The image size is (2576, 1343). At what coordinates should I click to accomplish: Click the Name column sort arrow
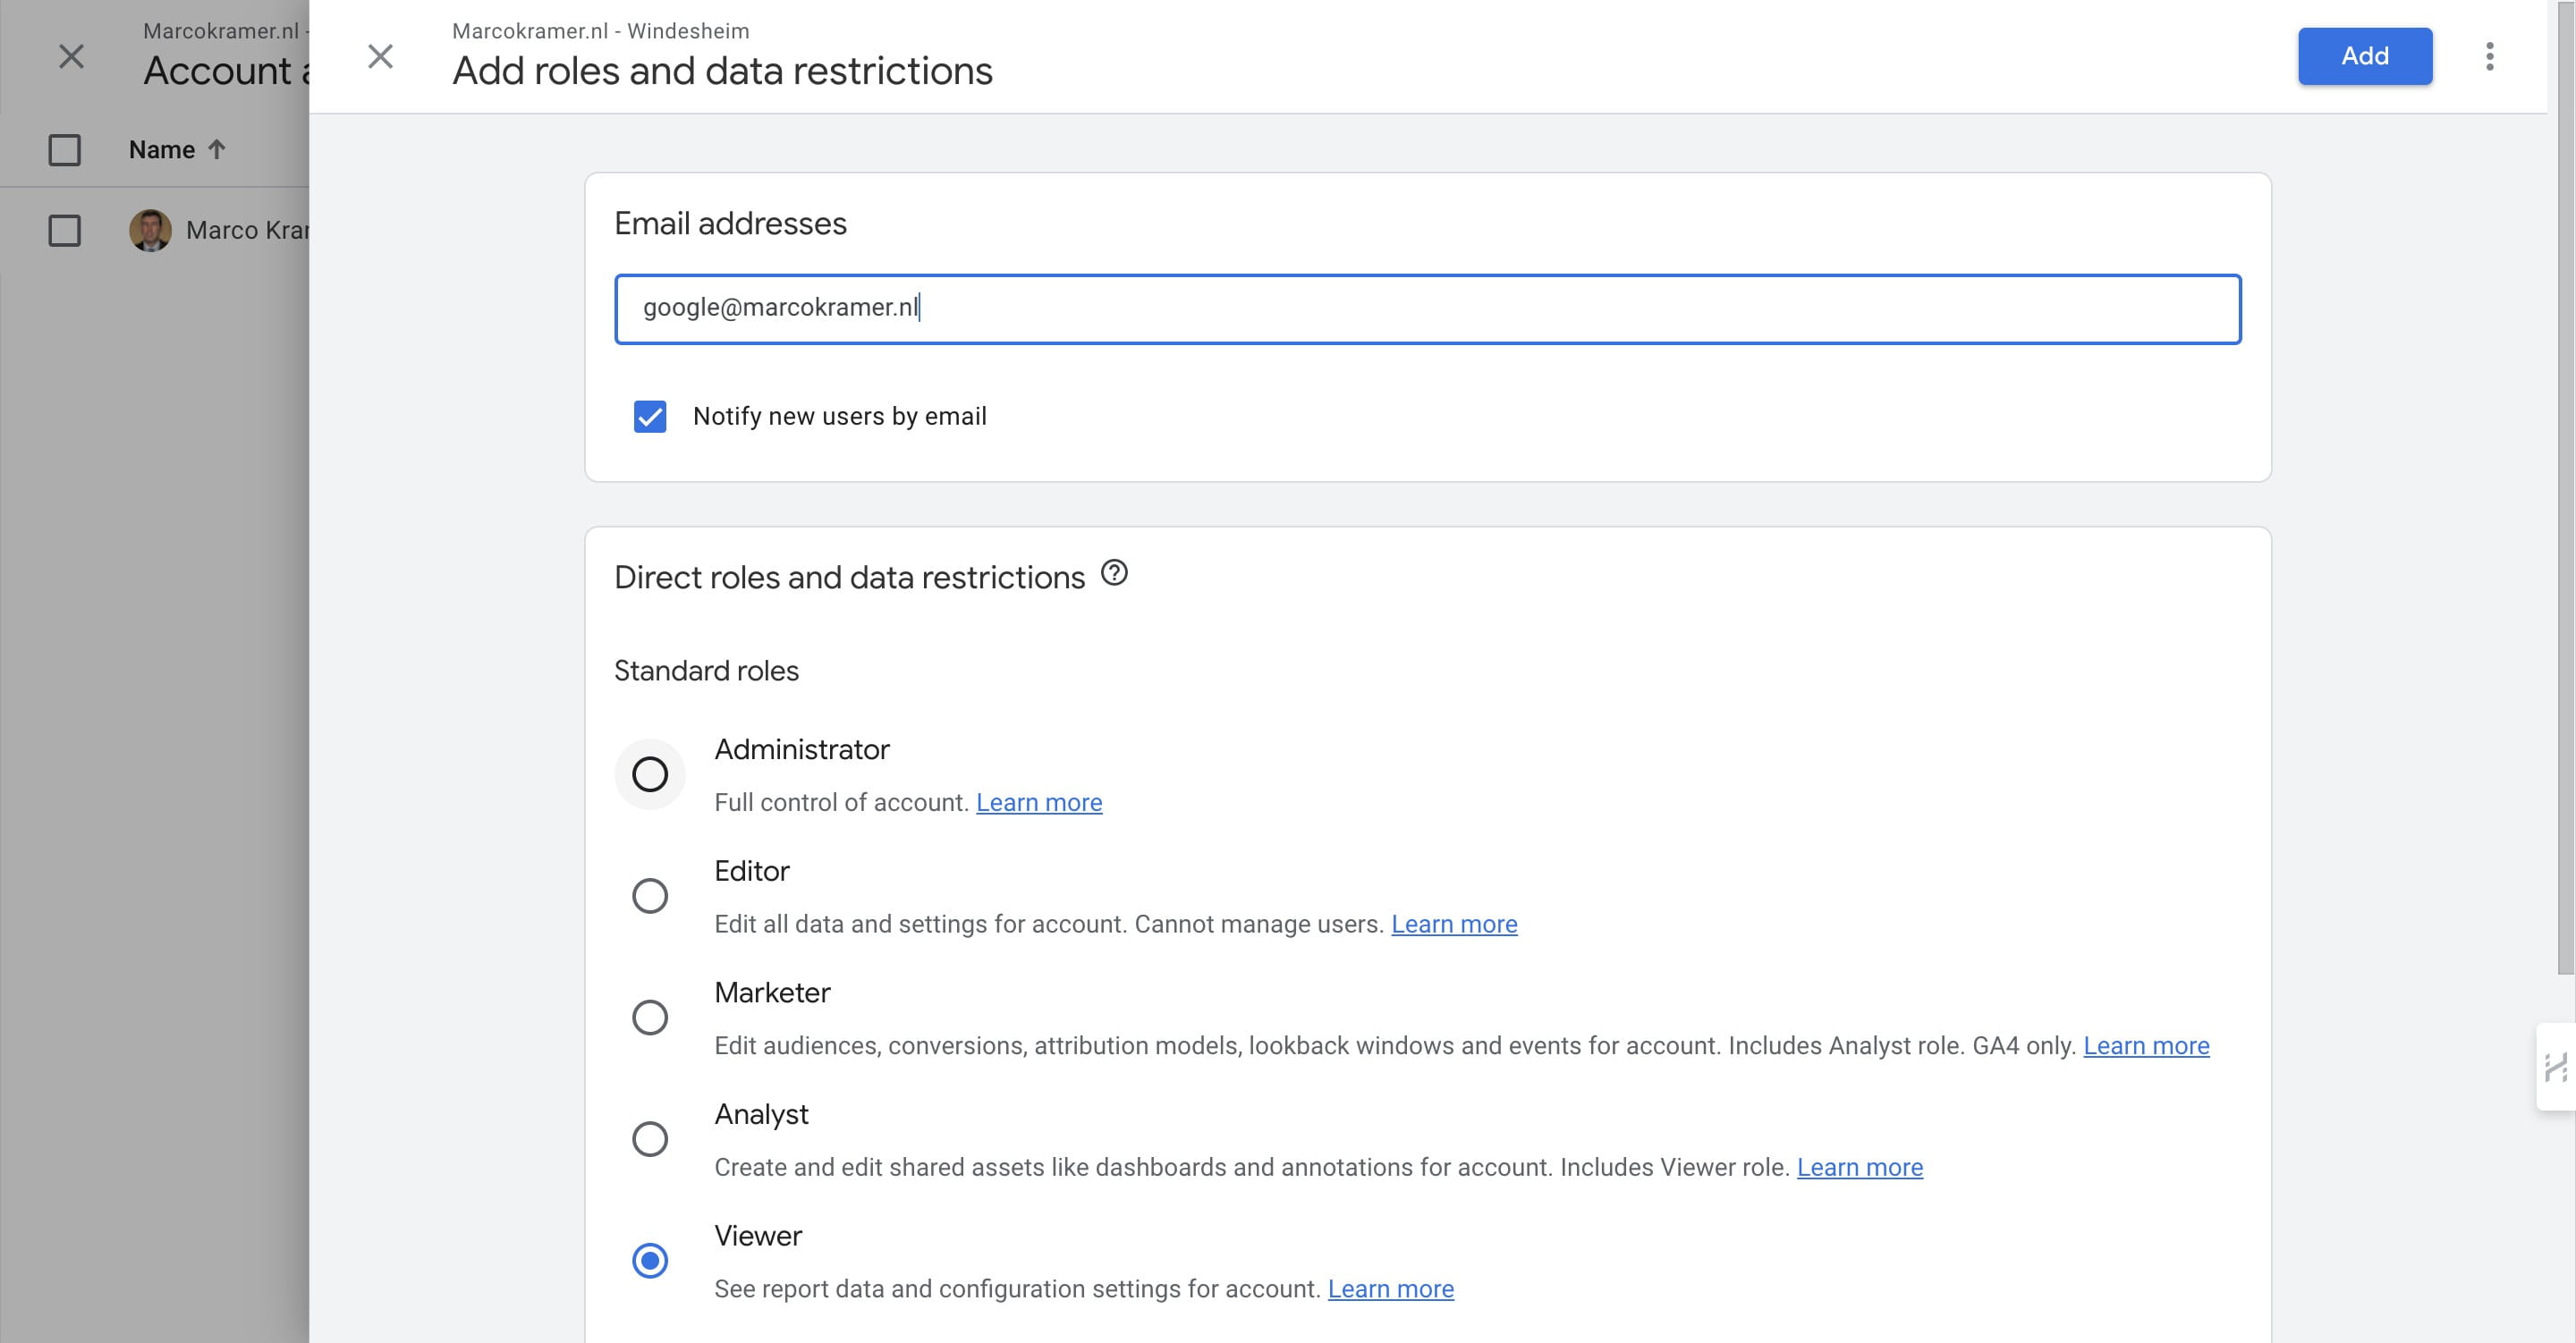coord(217,149)
